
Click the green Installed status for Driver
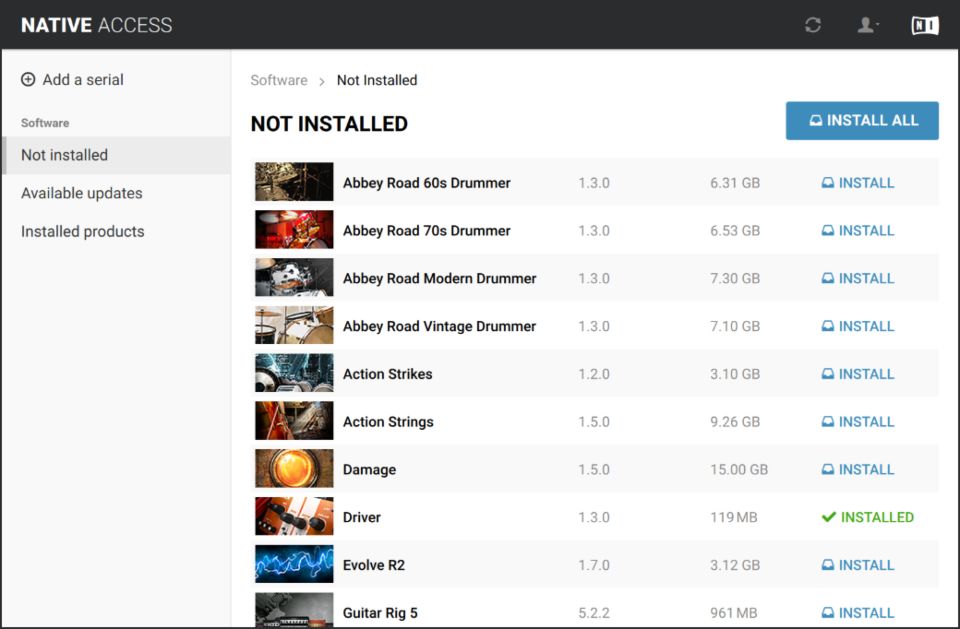[x=867, y=517]
